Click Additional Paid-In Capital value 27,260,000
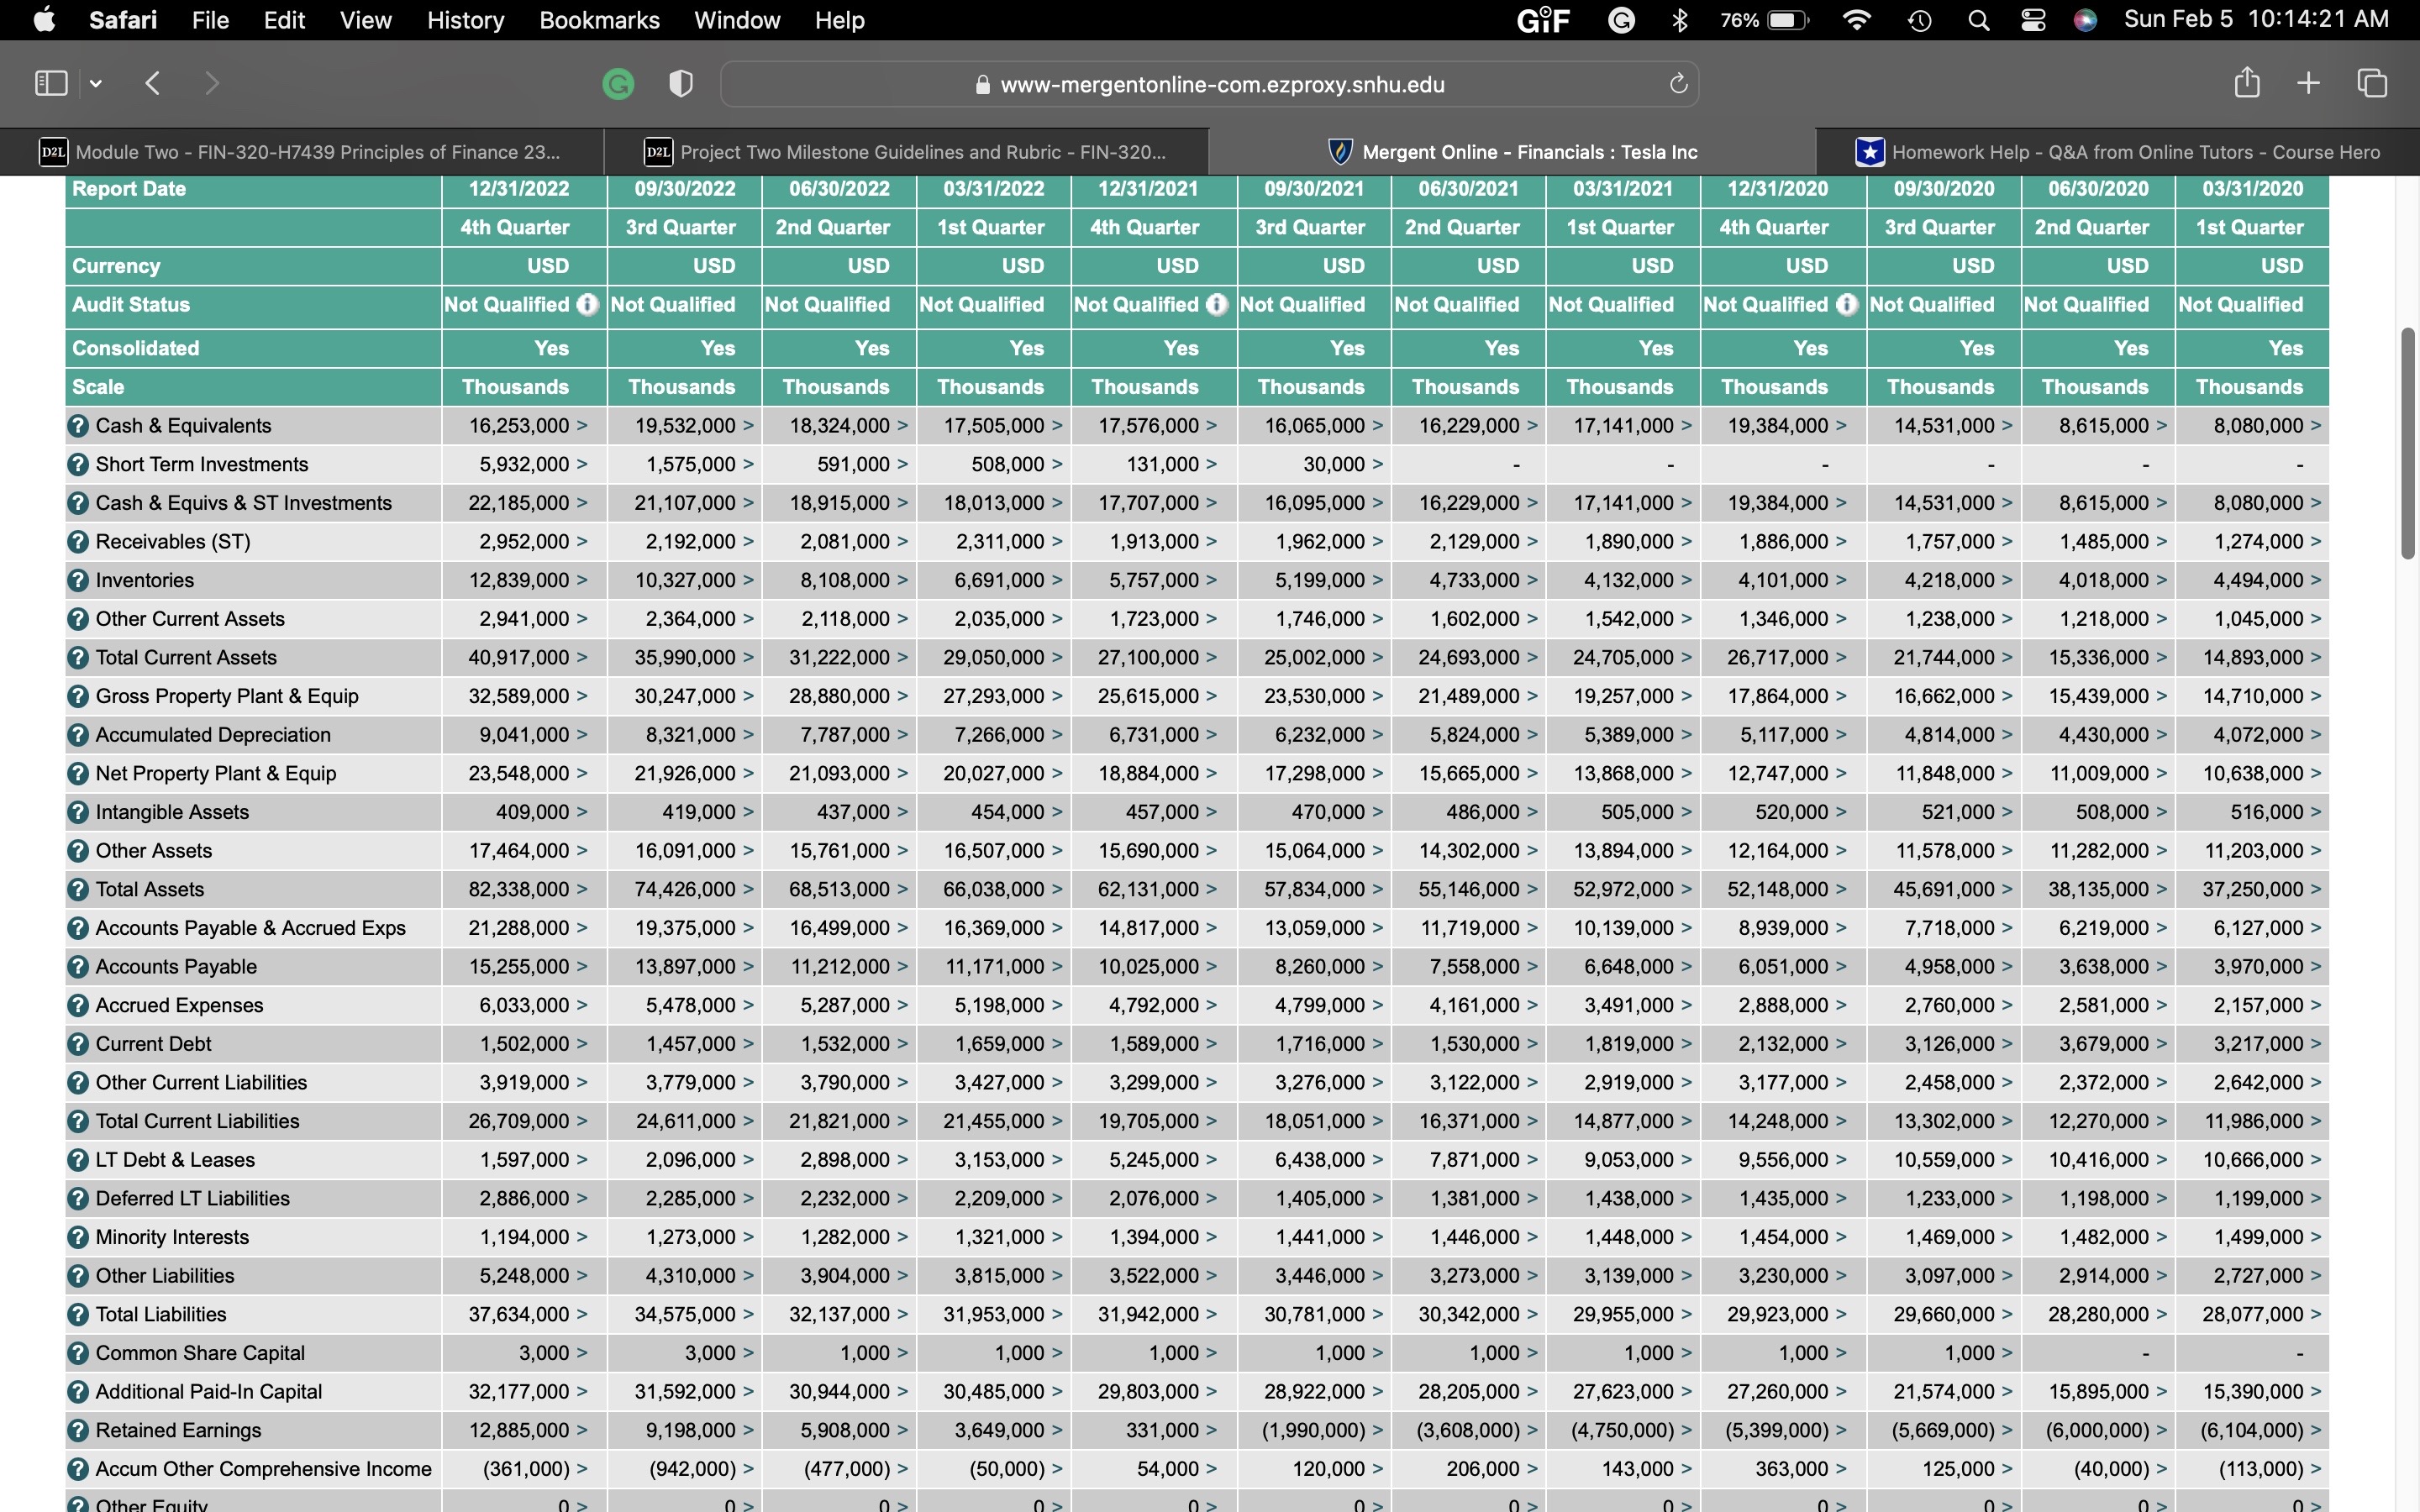 (x=1777, y=1392)
